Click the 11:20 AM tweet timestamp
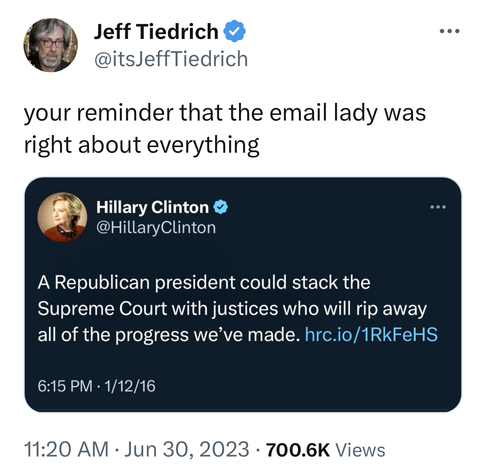486x474 pixels. coord(66,449)
